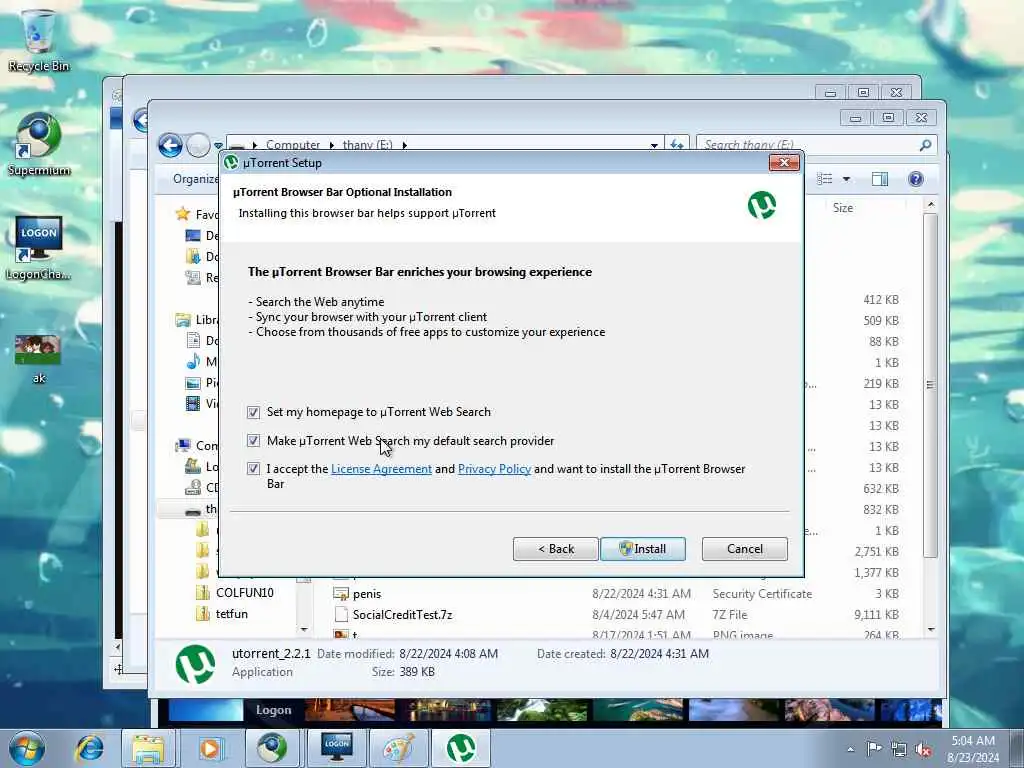
Task: Click the change view icon in Explorer
Action: coord(825,179)
